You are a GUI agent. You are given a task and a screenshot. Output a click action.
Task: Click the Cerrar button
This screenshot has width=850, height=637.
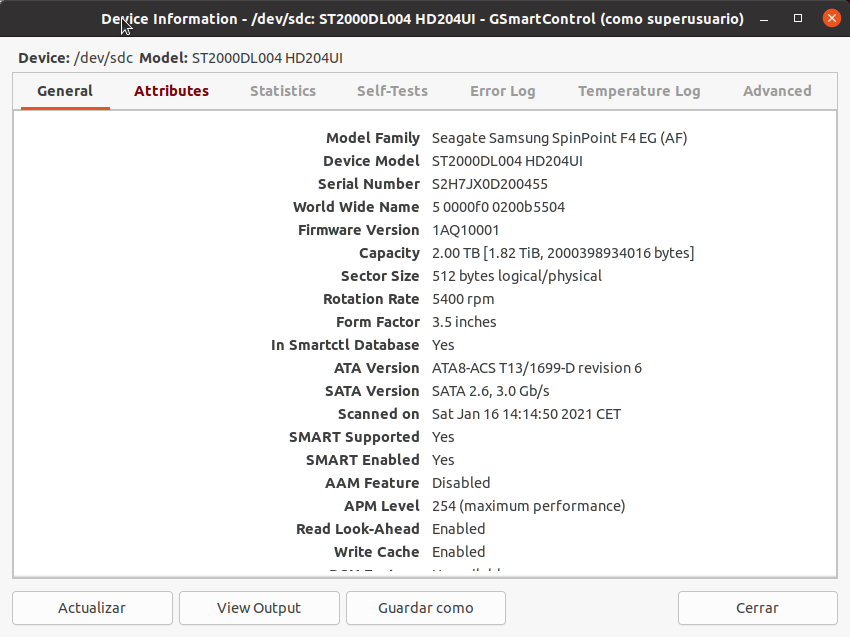[x=757, y=608]
